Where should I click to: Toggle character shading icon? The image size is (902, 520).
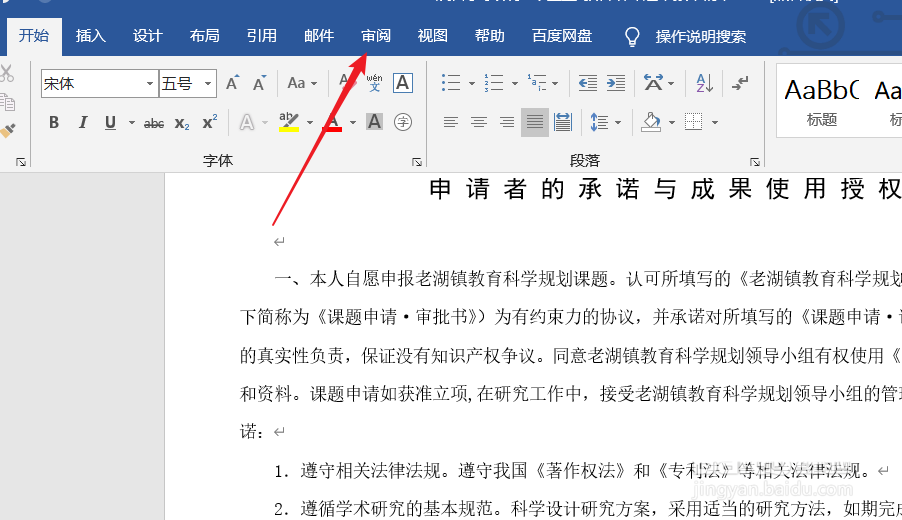tap(374, 122)
